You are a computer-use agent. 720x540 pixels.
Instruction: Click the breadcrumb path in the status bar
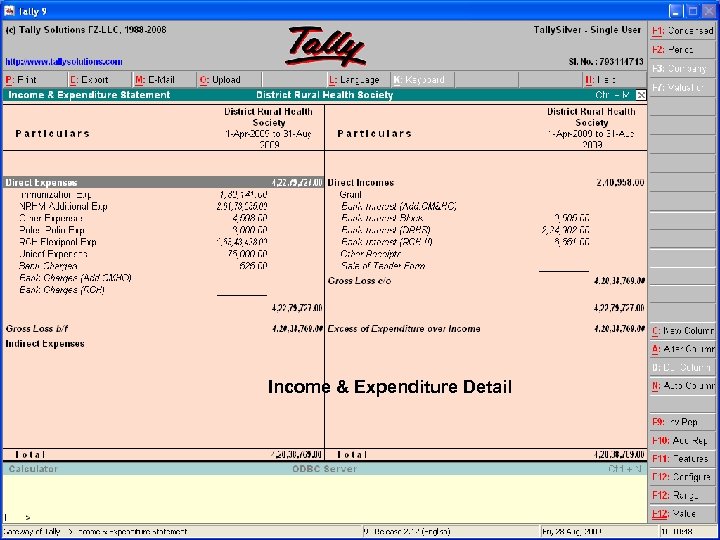point(95,532)
